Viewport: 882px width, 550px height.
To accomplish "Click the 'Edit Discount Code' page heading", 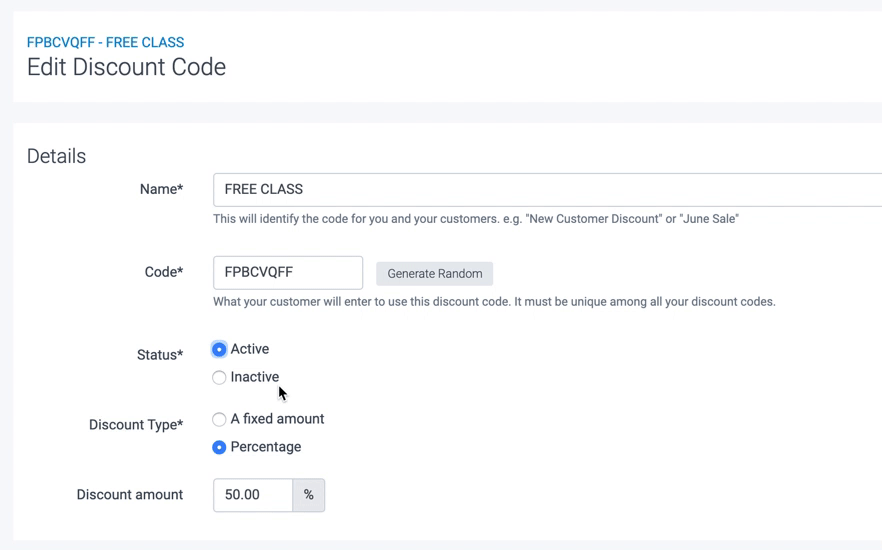I will click(126, 67).
